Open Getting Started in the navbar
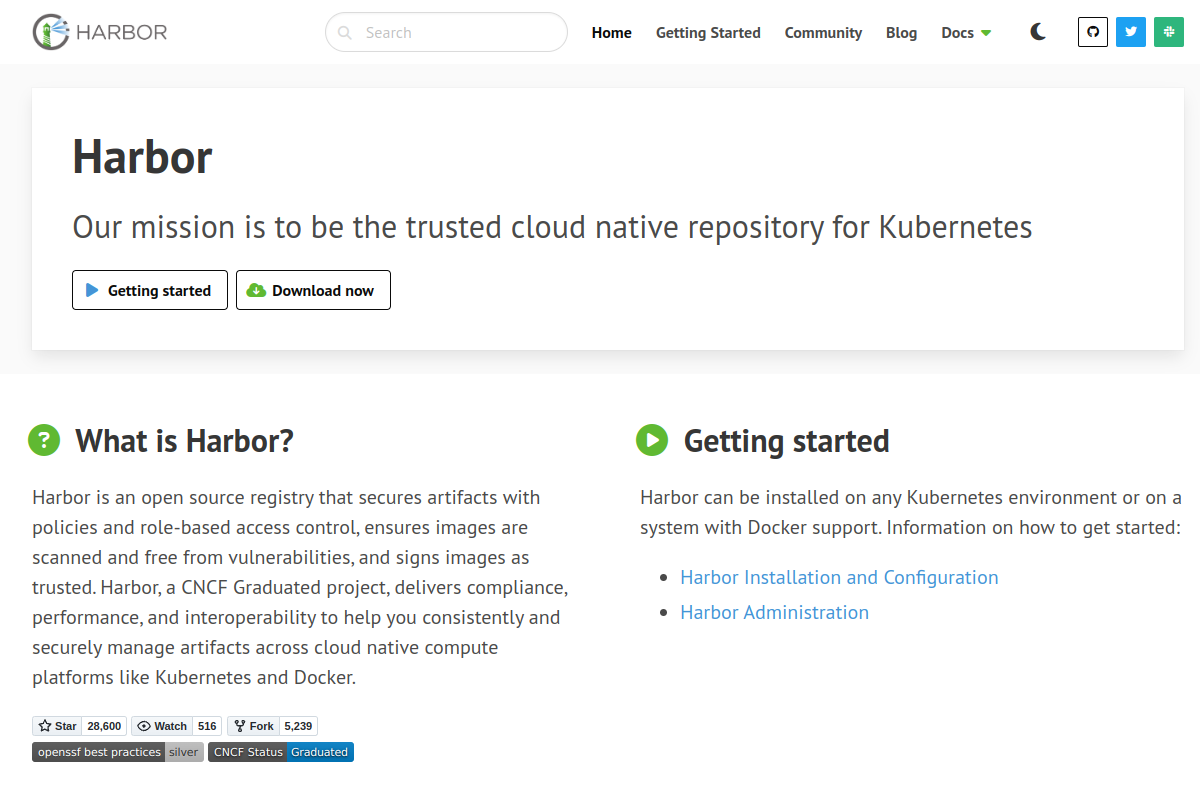 point(708,33)
